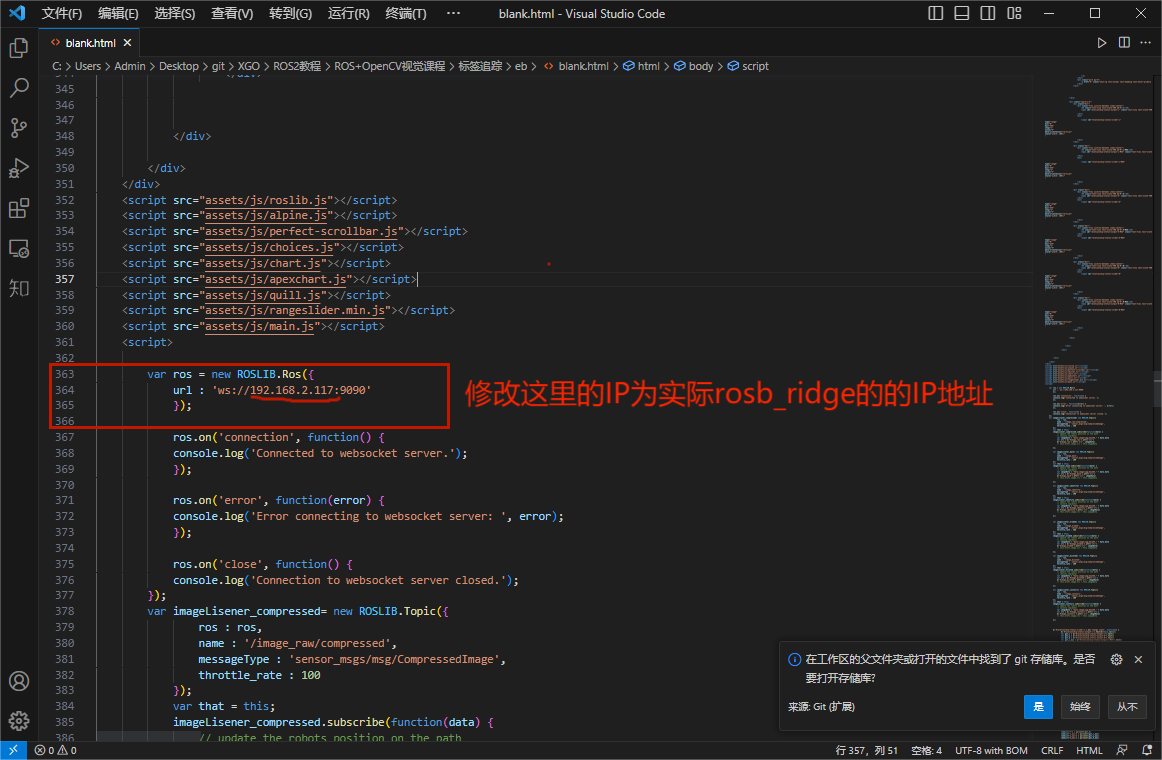The image size is (1162, 760).
Task: Click the VS Code logo in title bar
Action: click(16, 13)
